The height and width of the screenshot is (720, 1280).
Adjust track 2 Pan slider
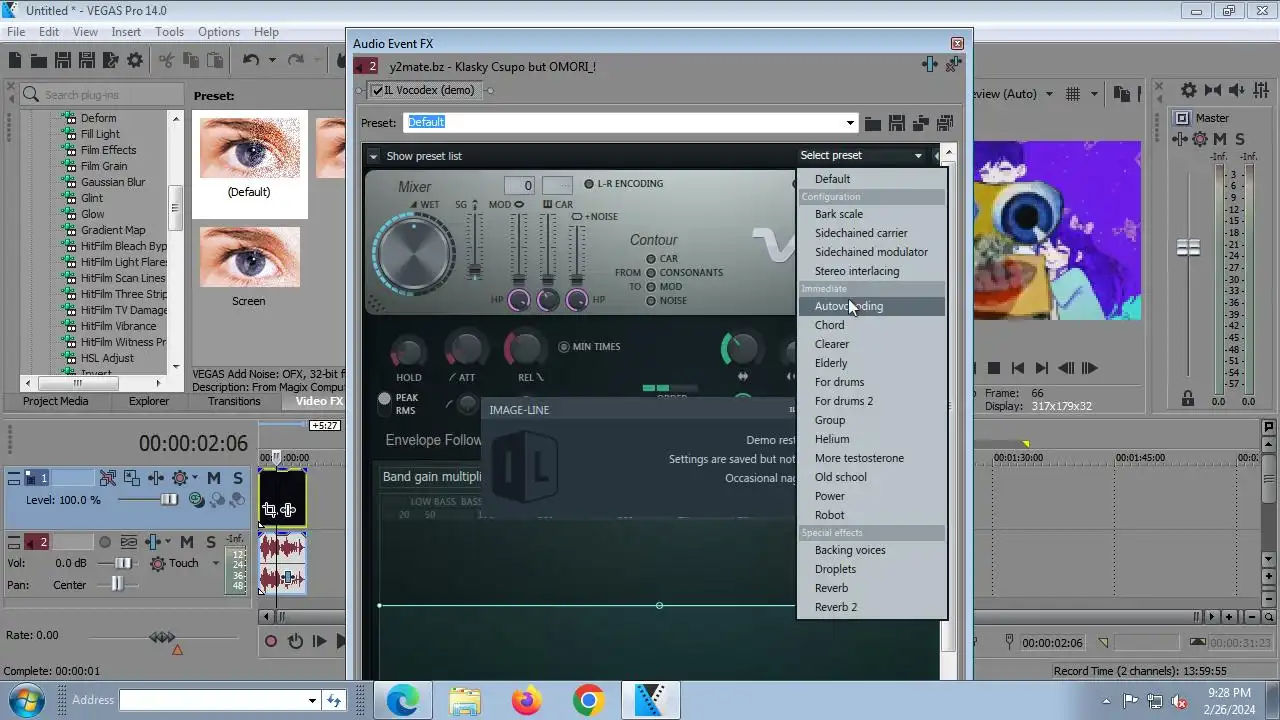click(119, 584)
